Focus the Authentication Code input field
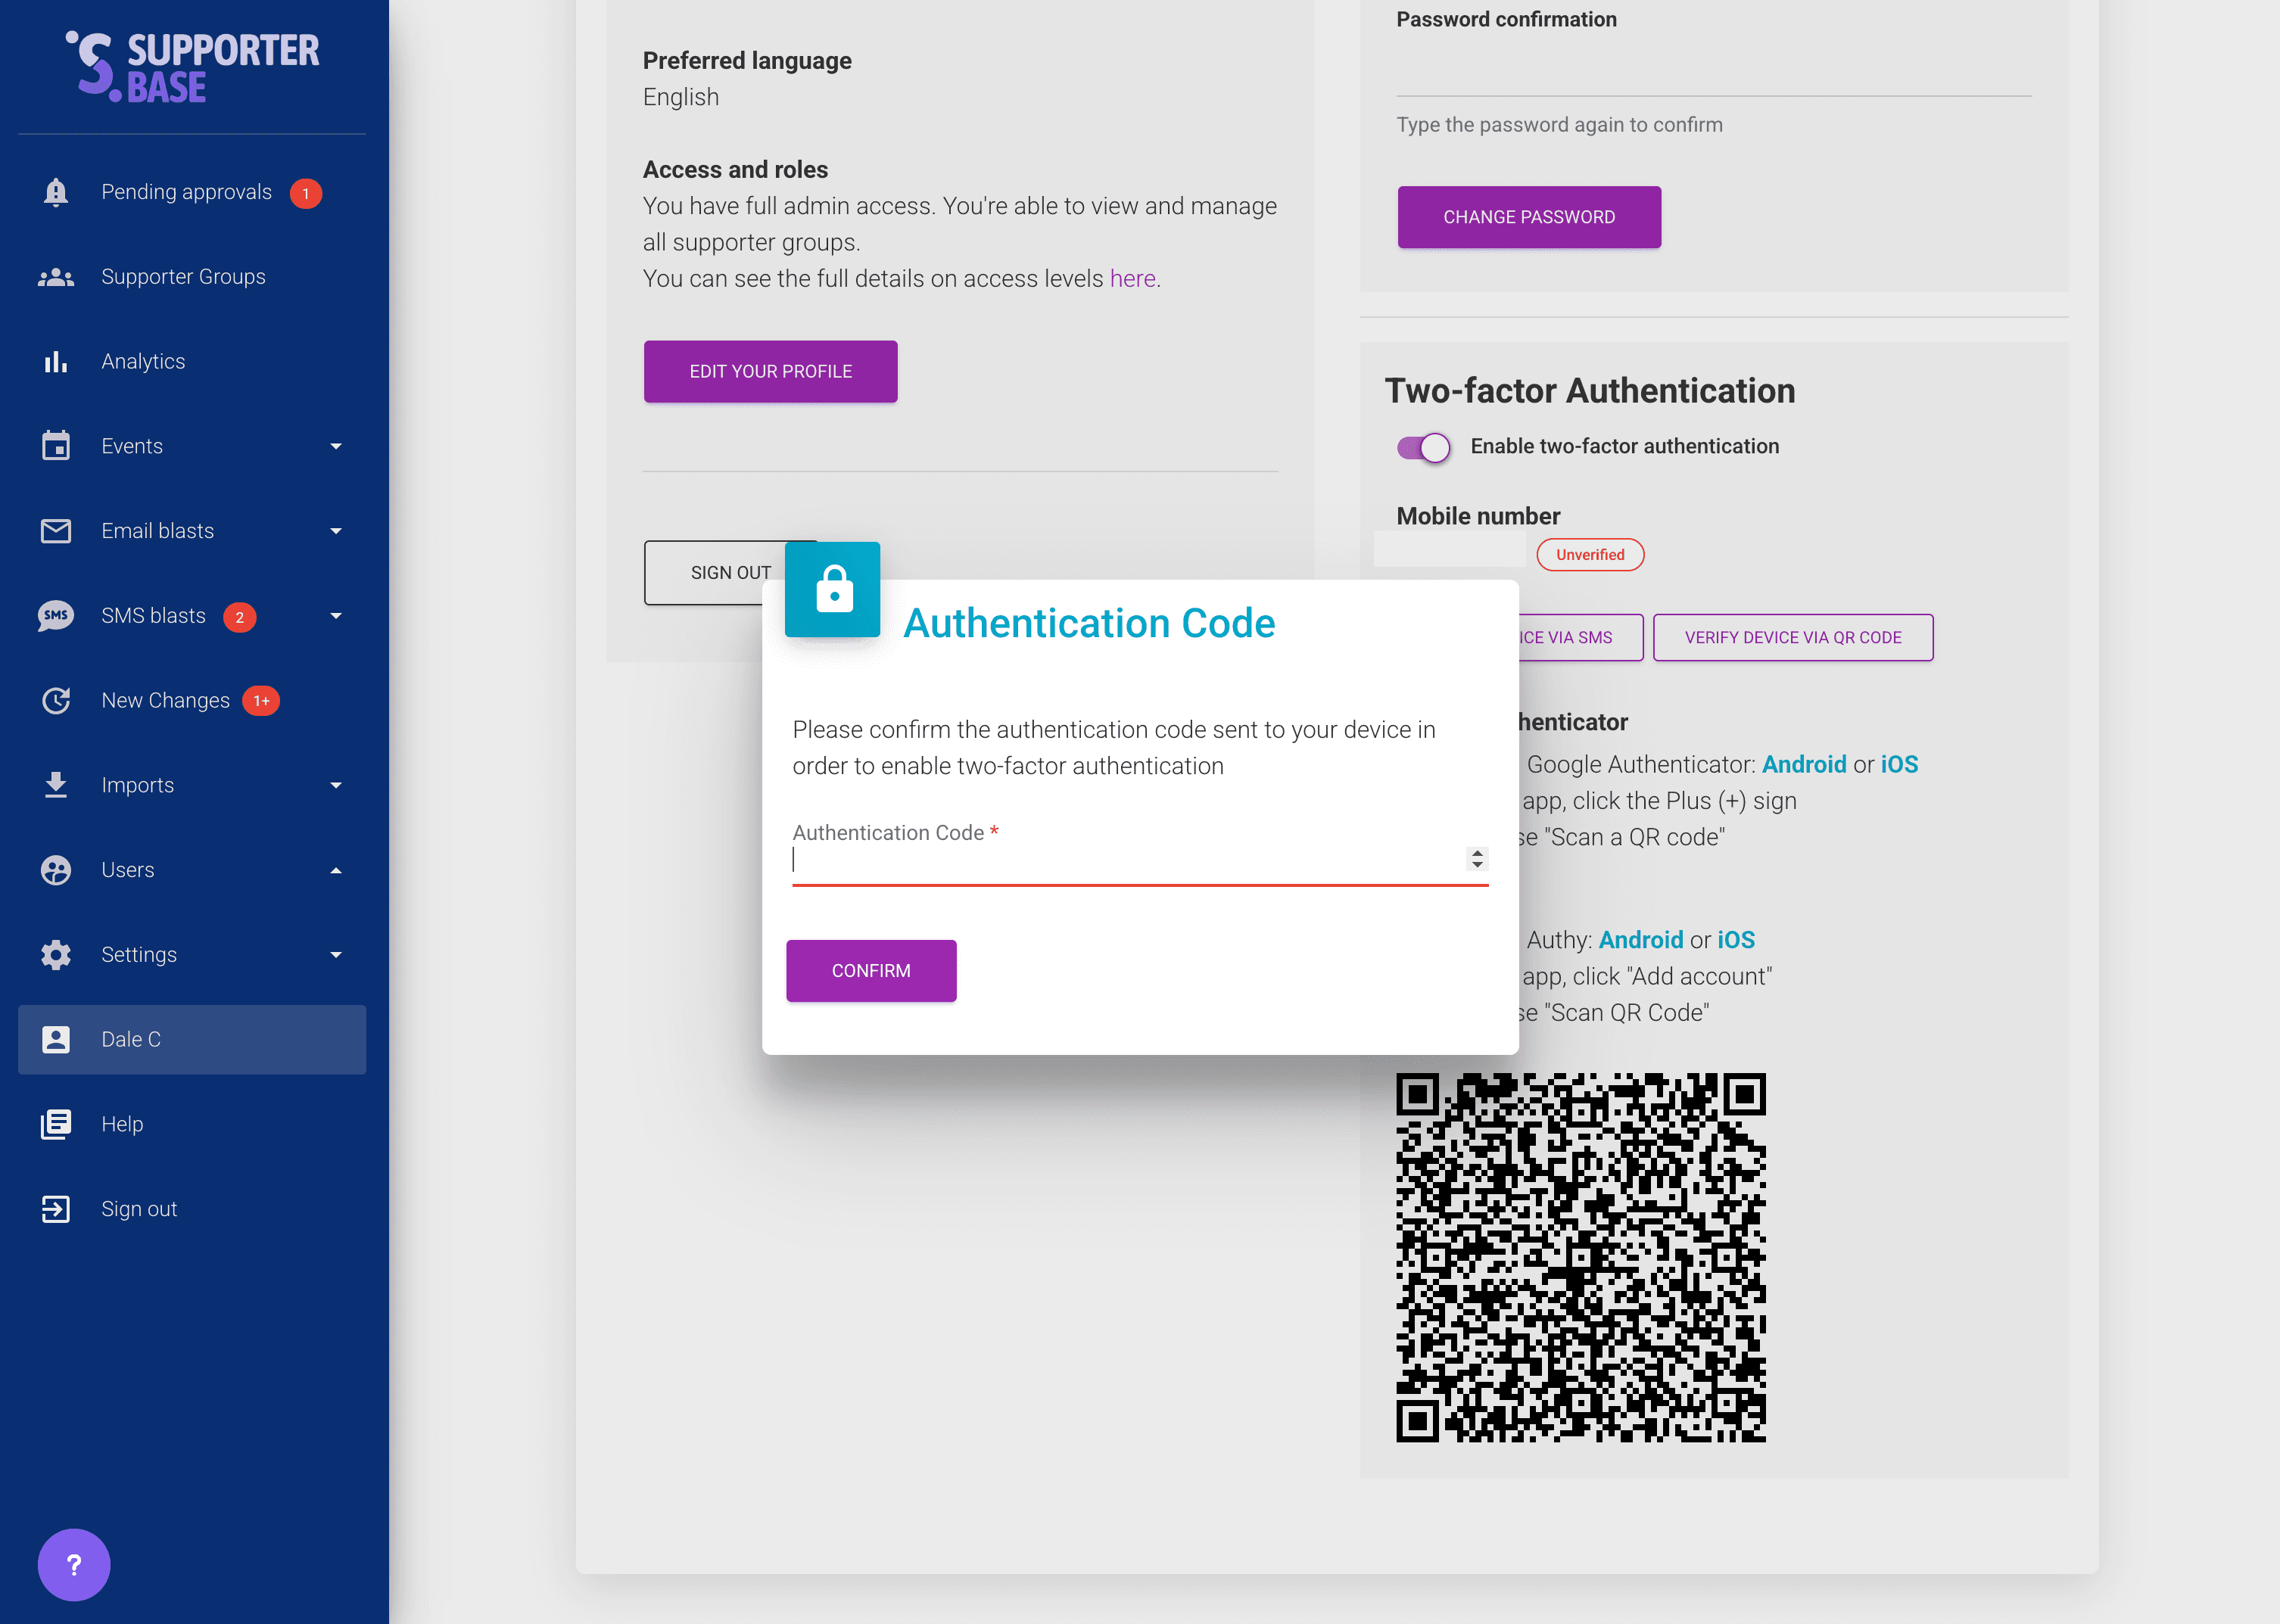The image size is (2280, 1624). [x=1120, y=860]
